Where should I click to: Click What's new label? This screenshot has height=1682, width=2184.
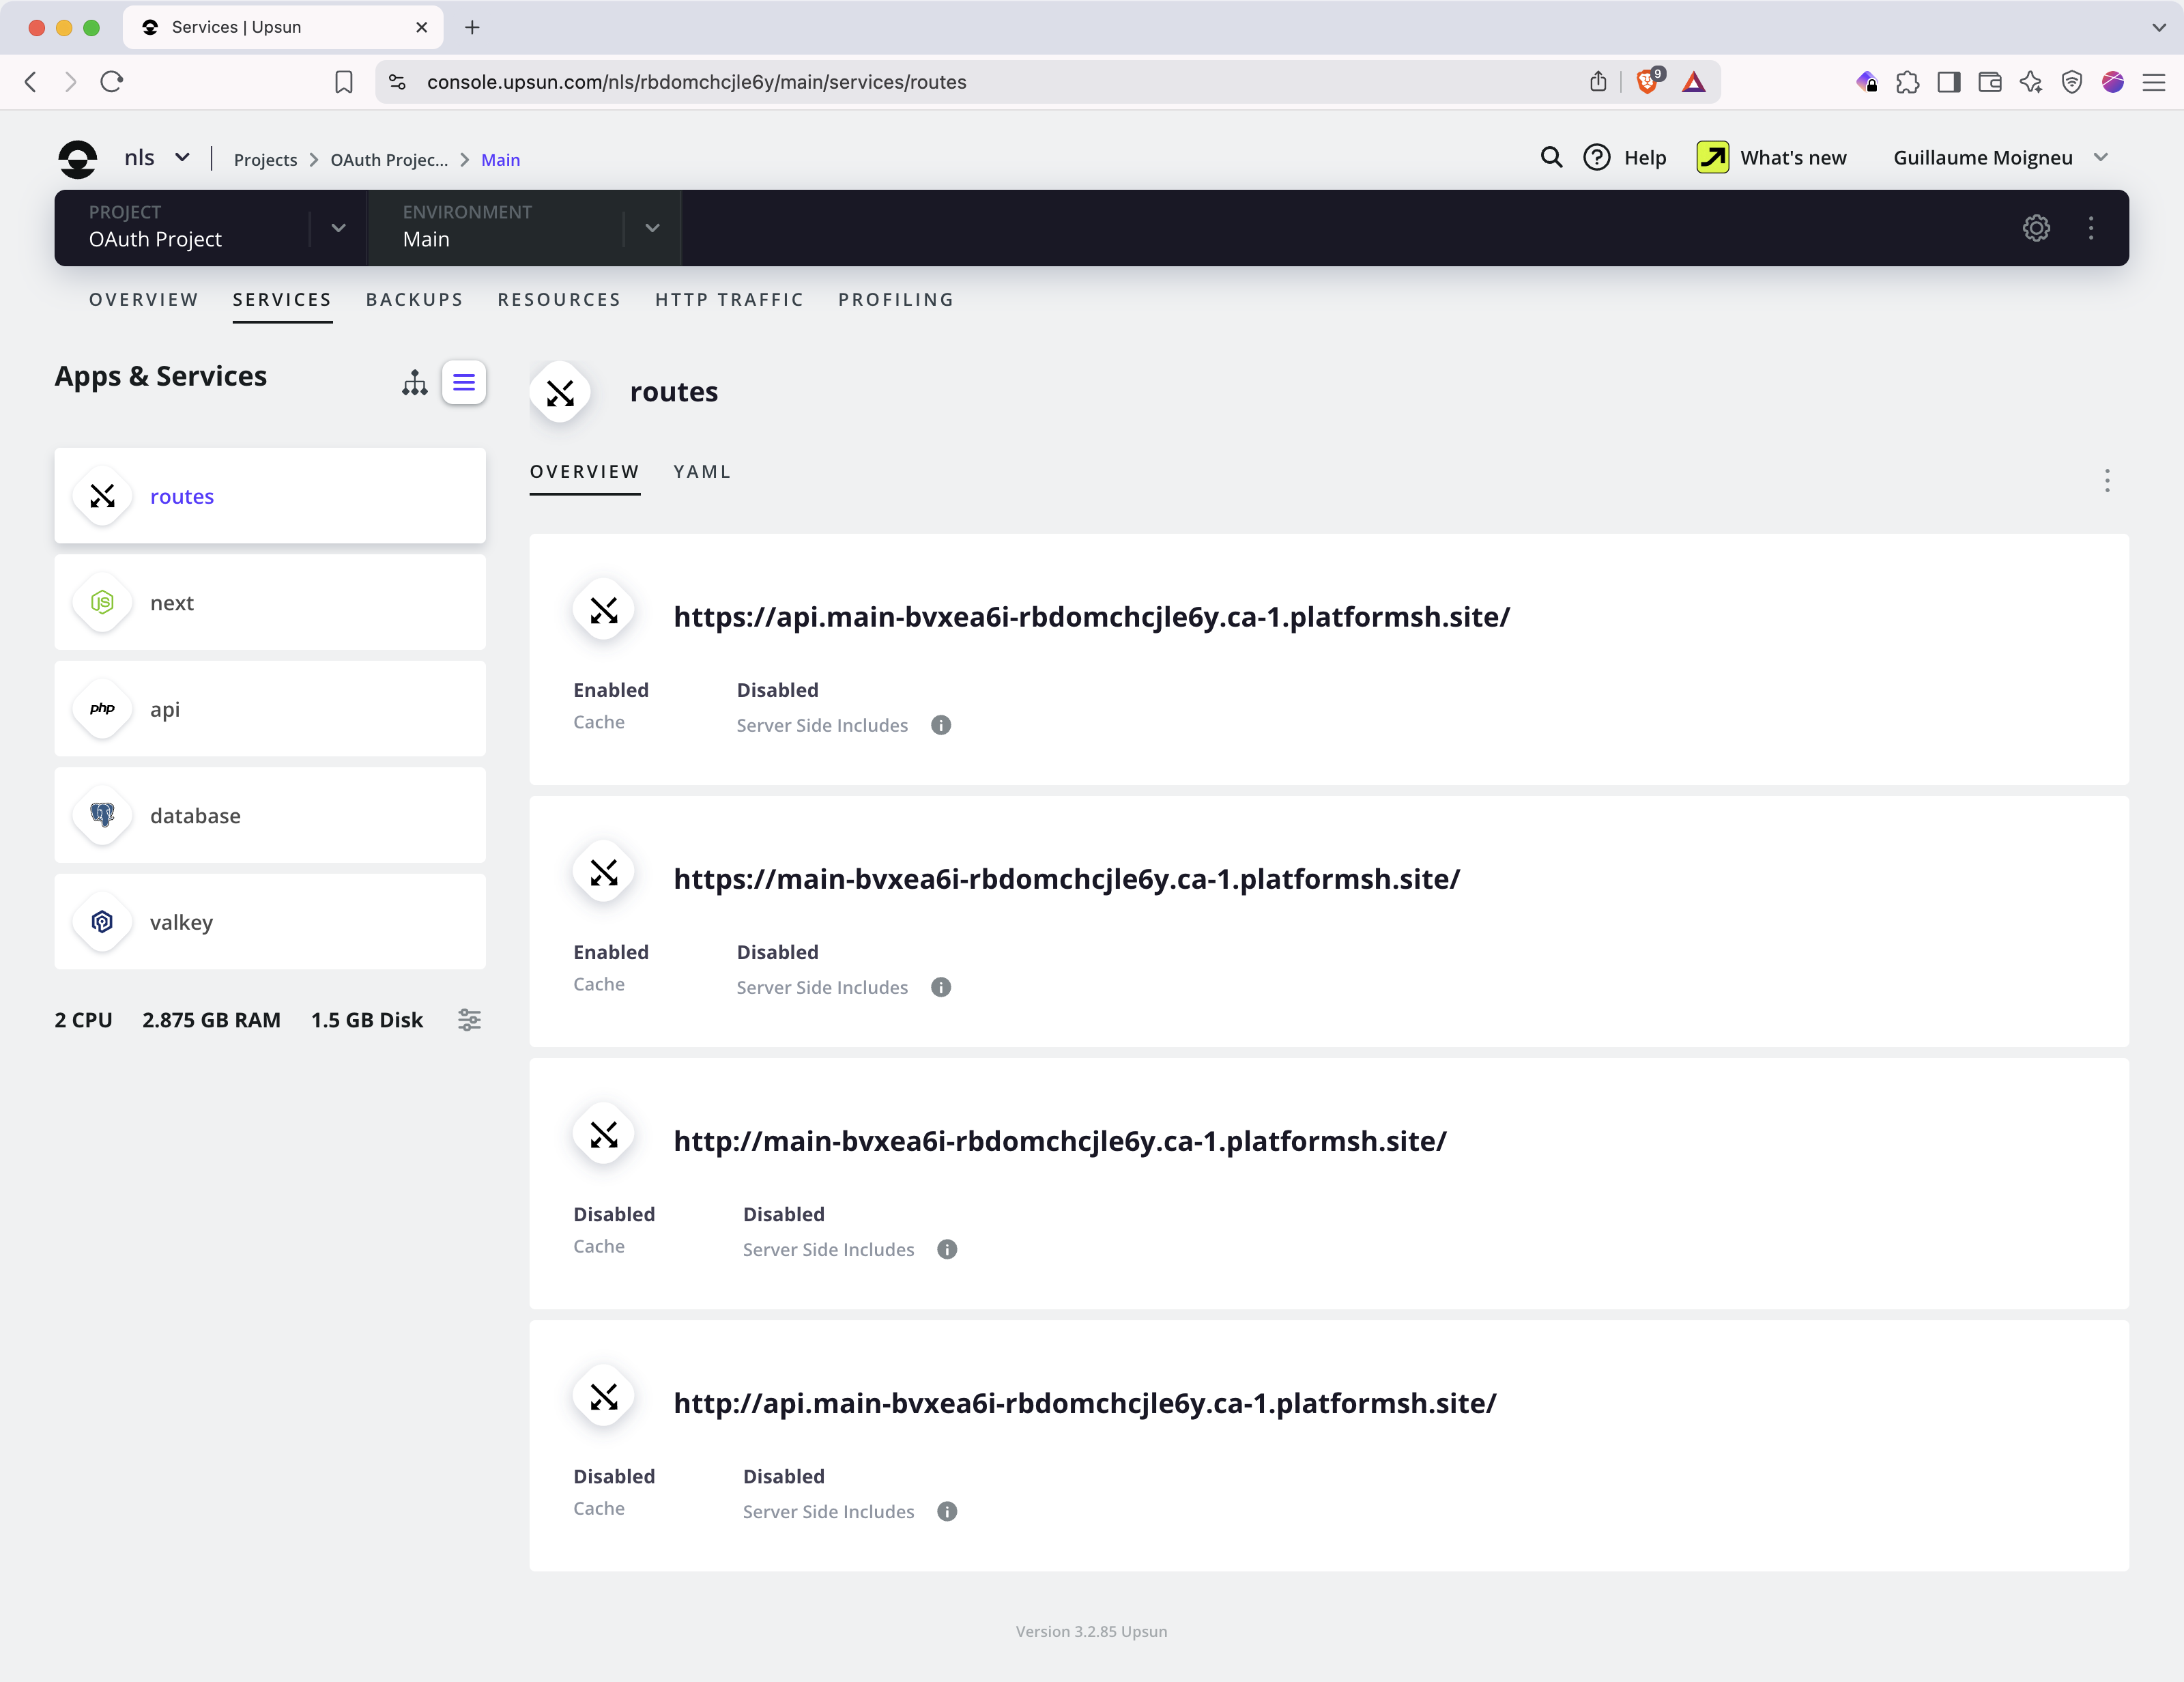click(x=1793, y=157)
